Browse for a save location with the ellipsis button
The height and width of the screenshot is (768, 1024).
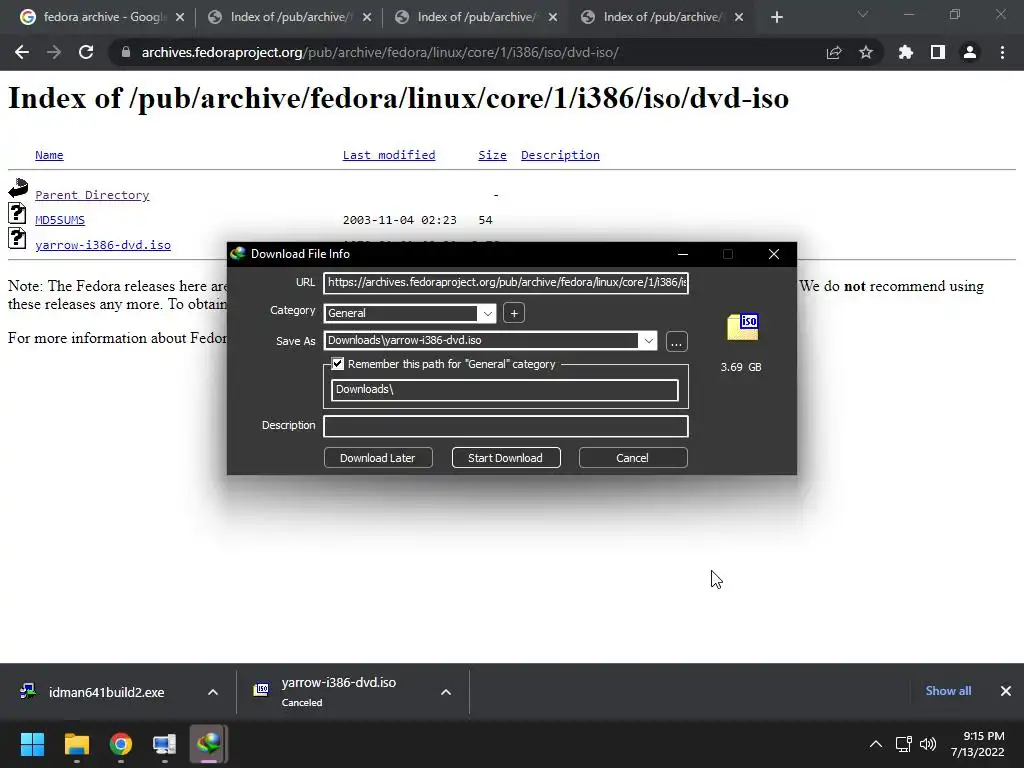click(x=677, y=342)
